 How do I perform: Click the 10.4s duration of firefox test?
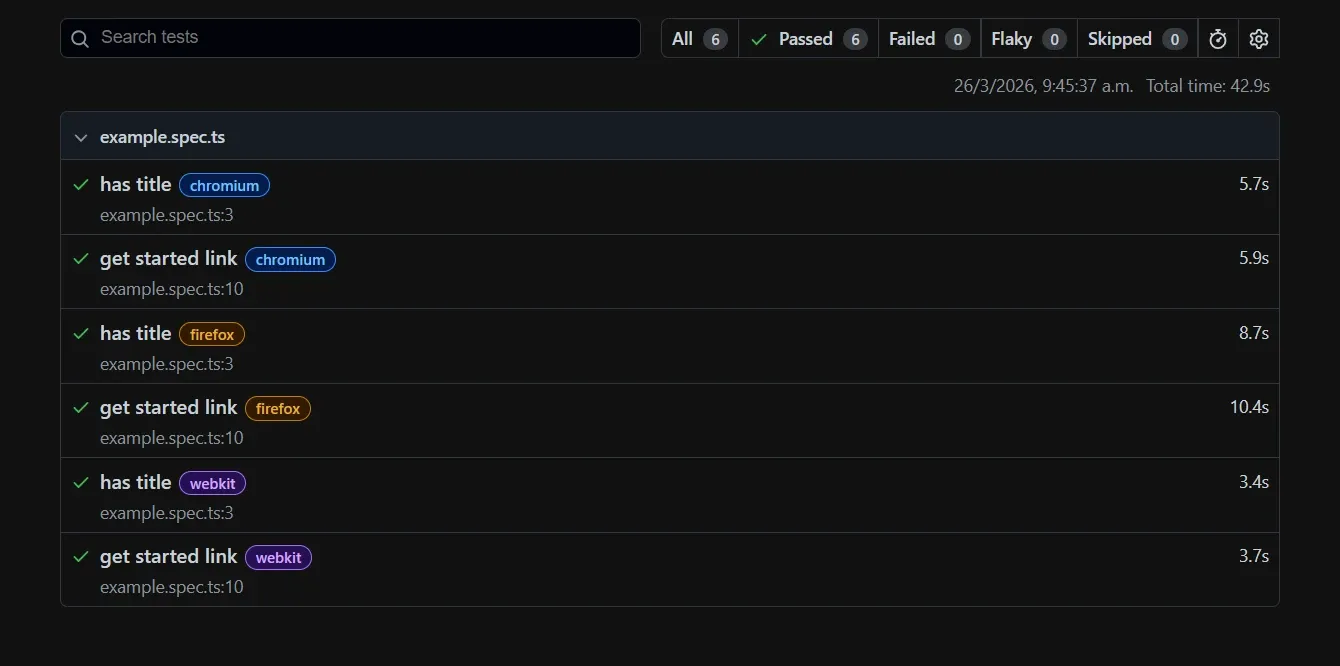click(1250, 407)
